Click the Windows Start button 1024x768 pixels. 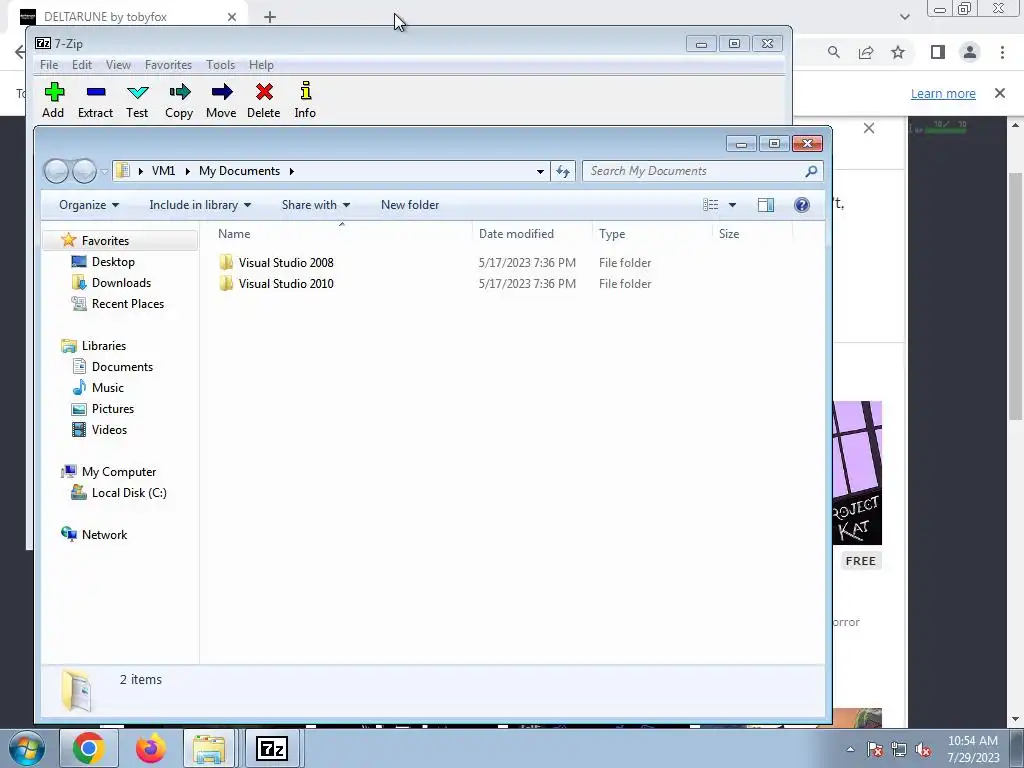pos(26,748)
